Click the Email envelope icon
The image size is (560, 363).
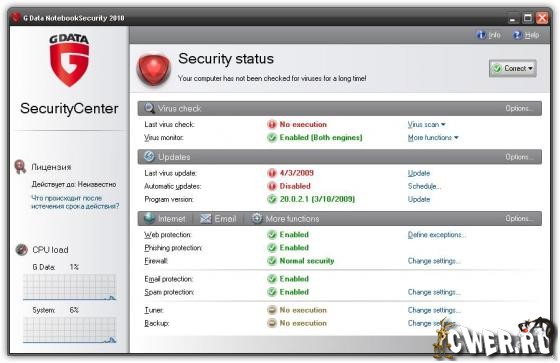coord(205,218)
